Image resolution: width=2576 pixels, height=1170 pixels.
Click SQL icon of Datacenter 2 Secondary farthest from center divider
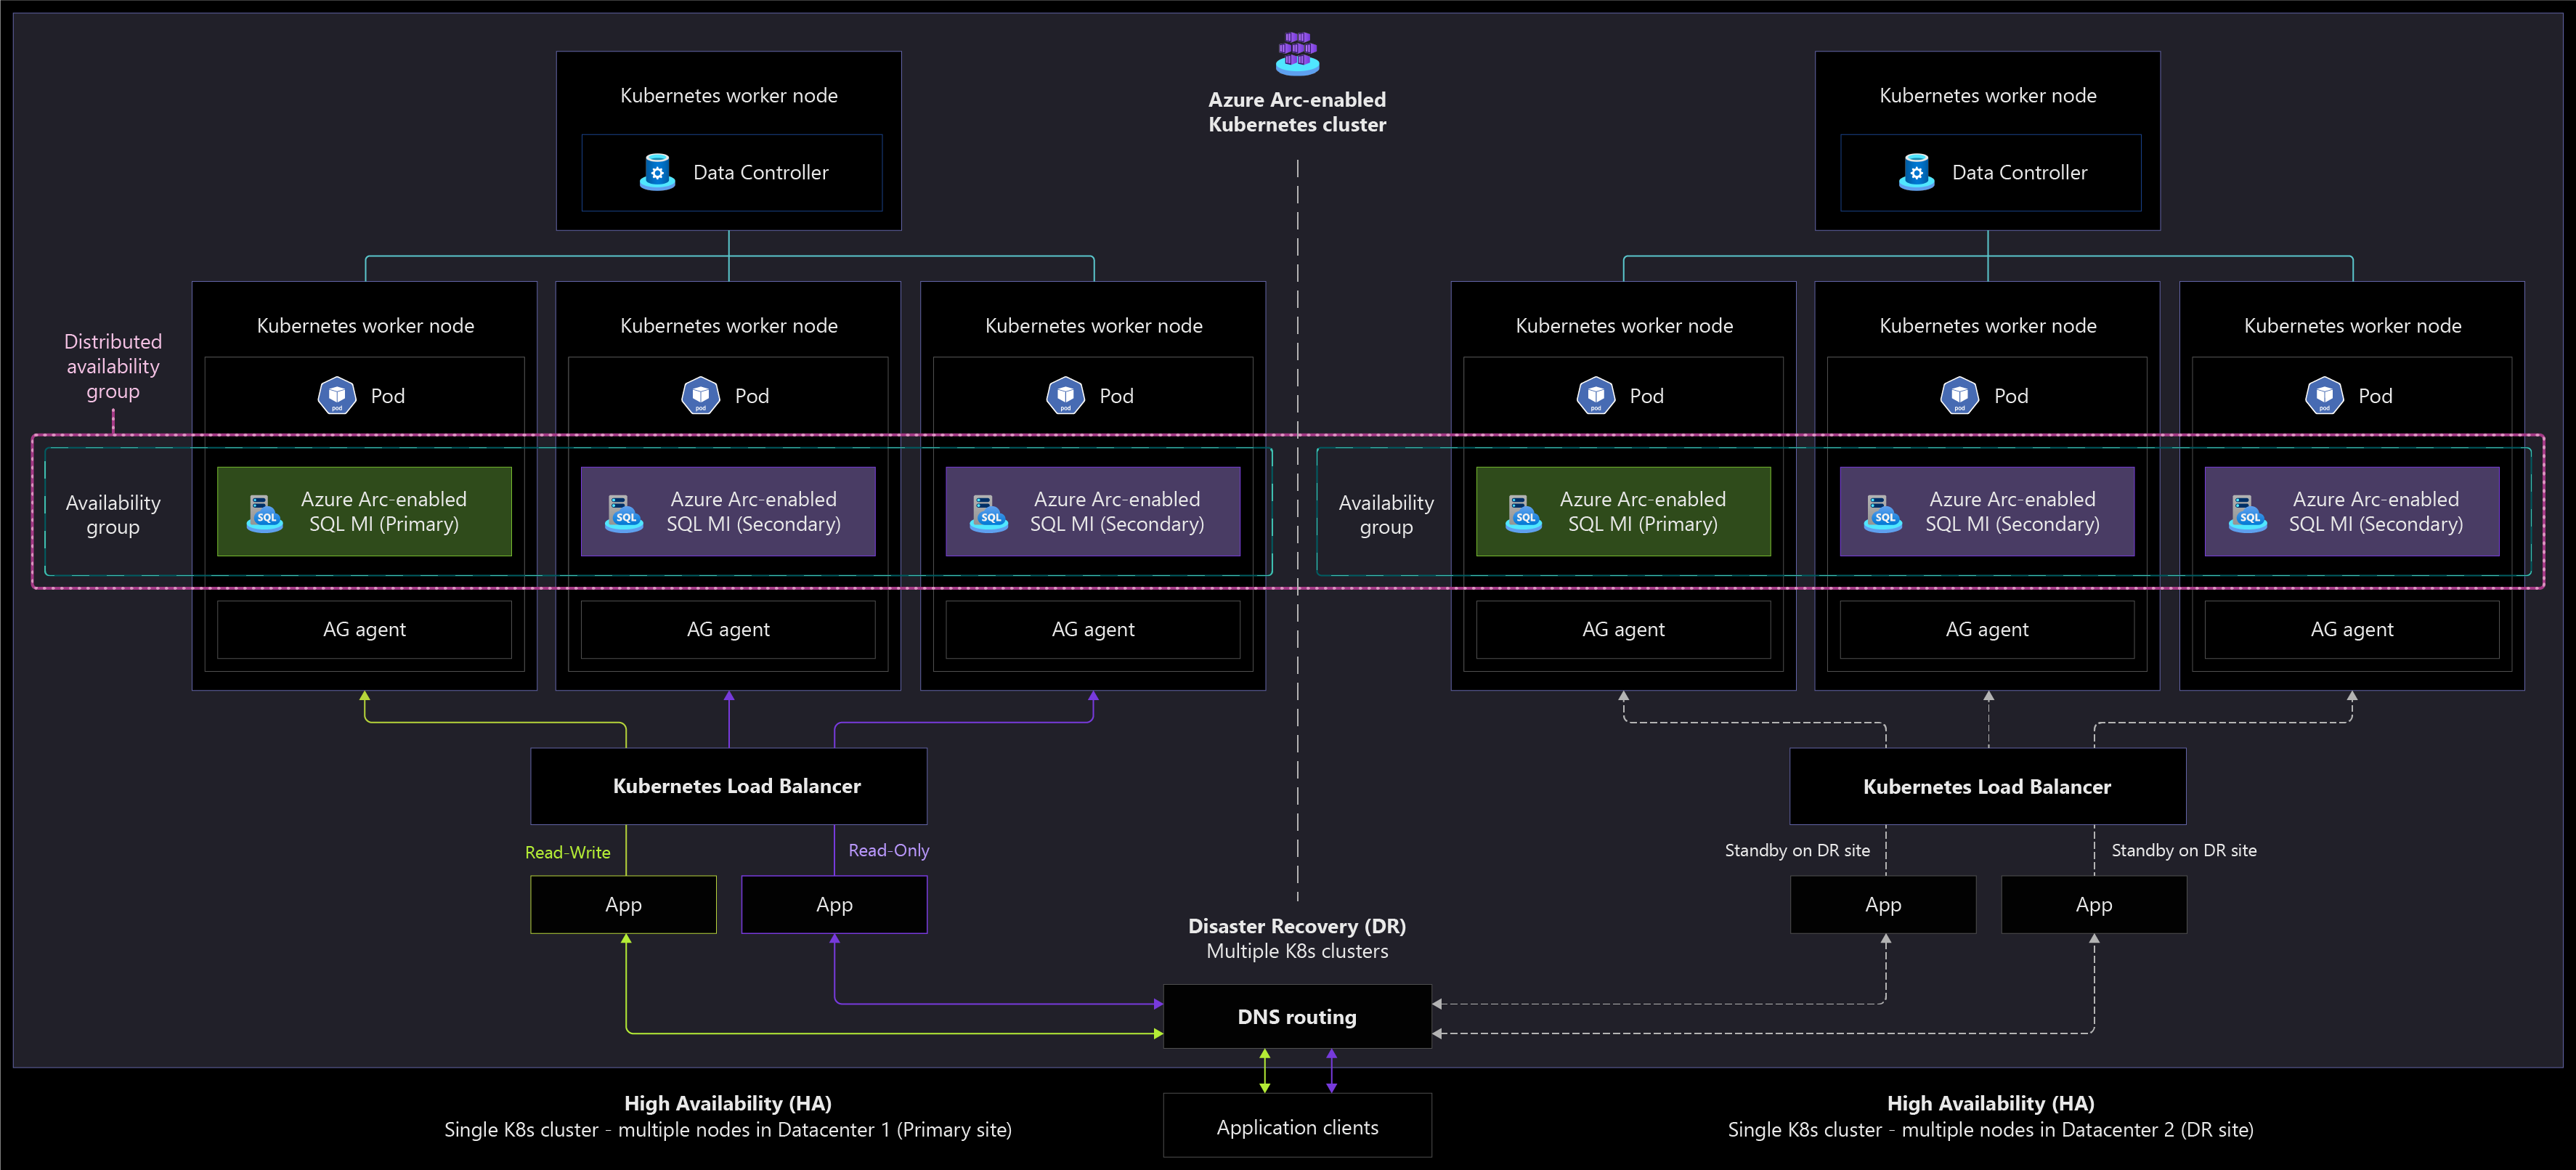[2248, 513]
